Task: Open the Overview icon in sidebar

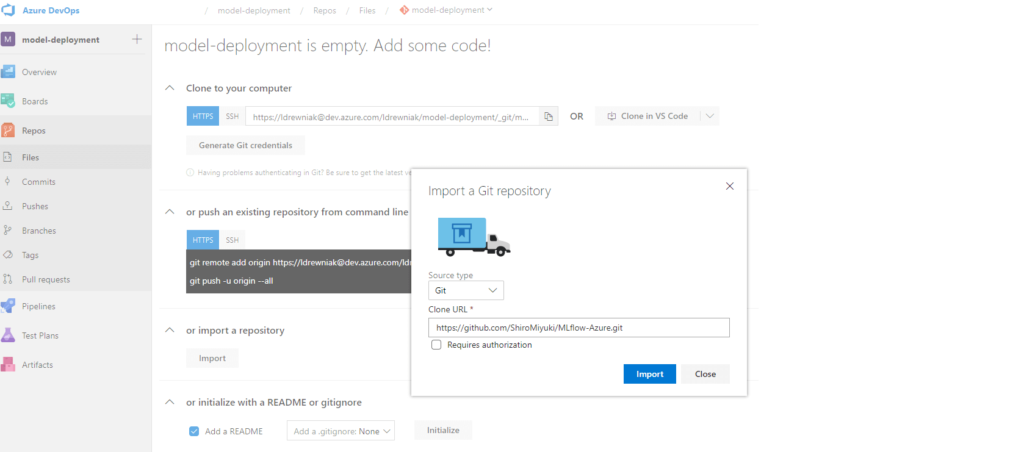Action: pos(8,72)
